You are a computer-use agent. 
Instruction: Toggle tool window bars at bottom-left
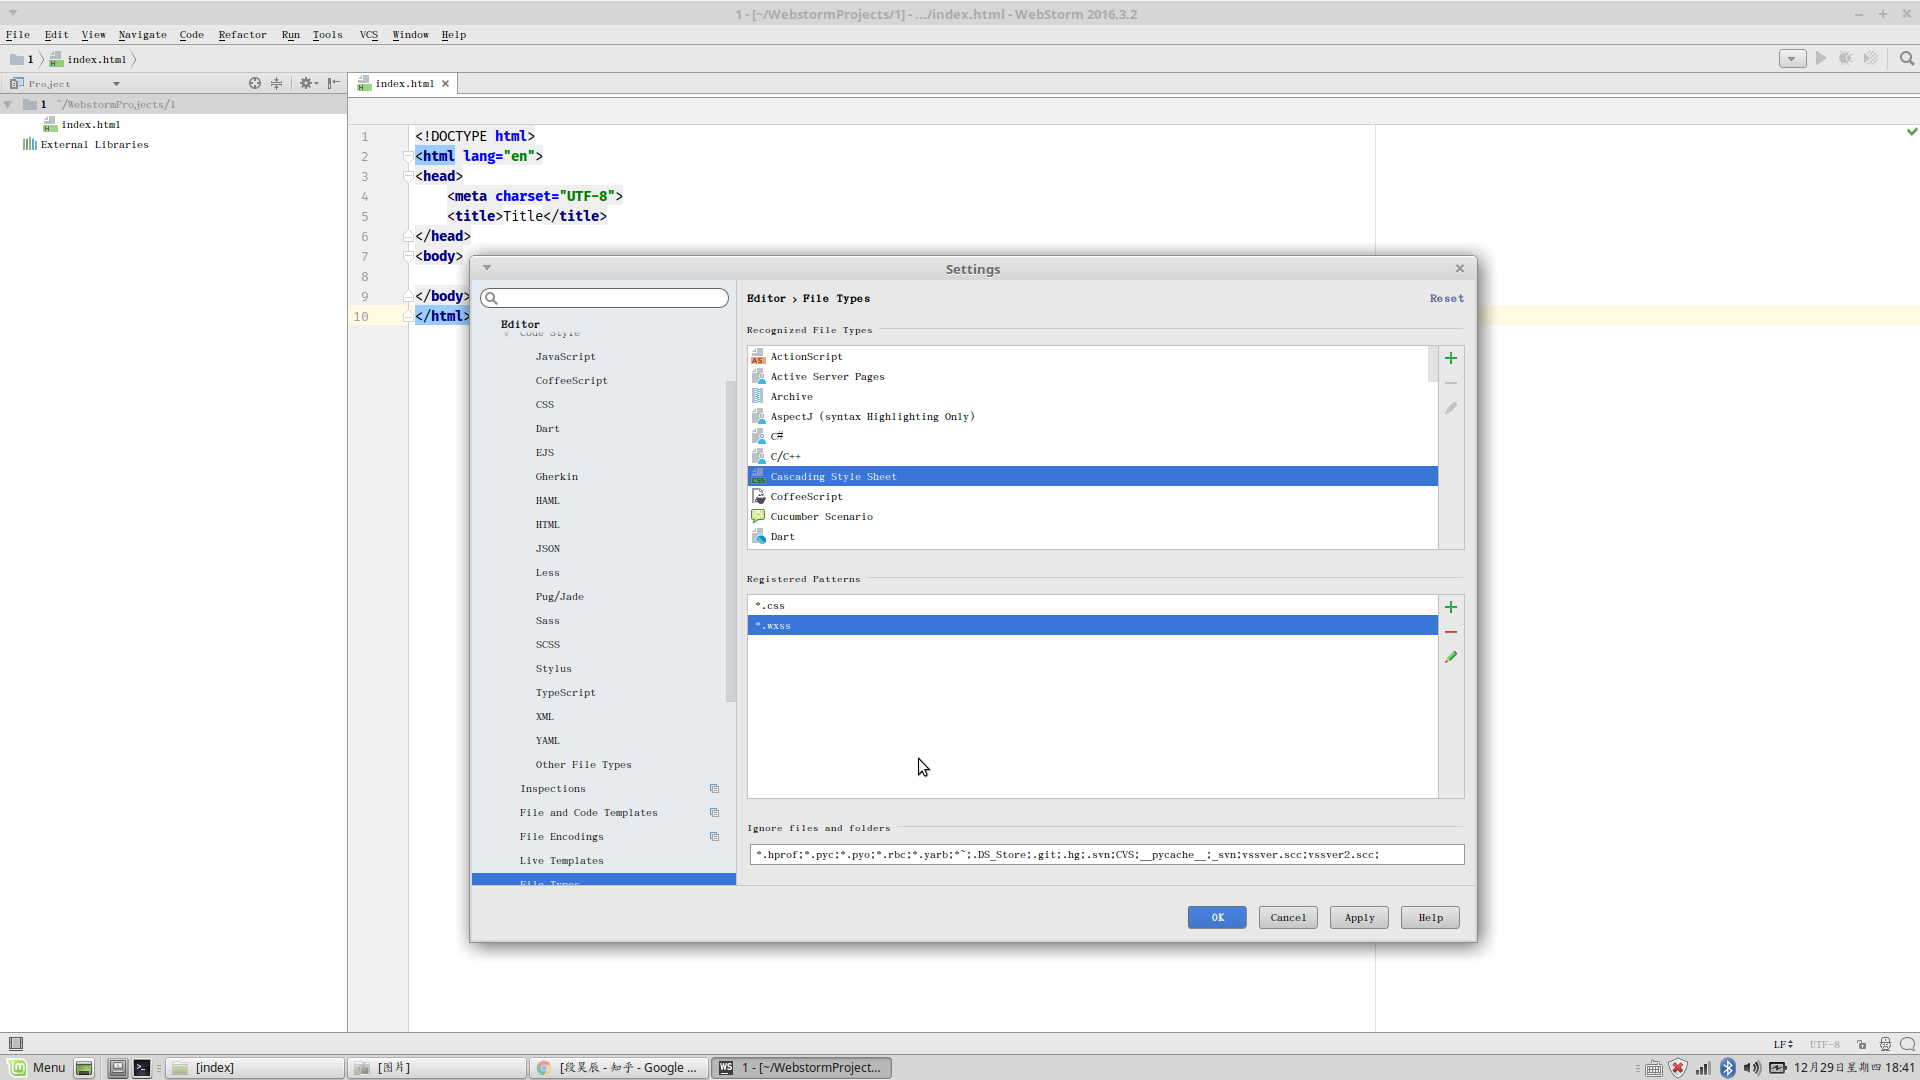(x=16, y=1044)
